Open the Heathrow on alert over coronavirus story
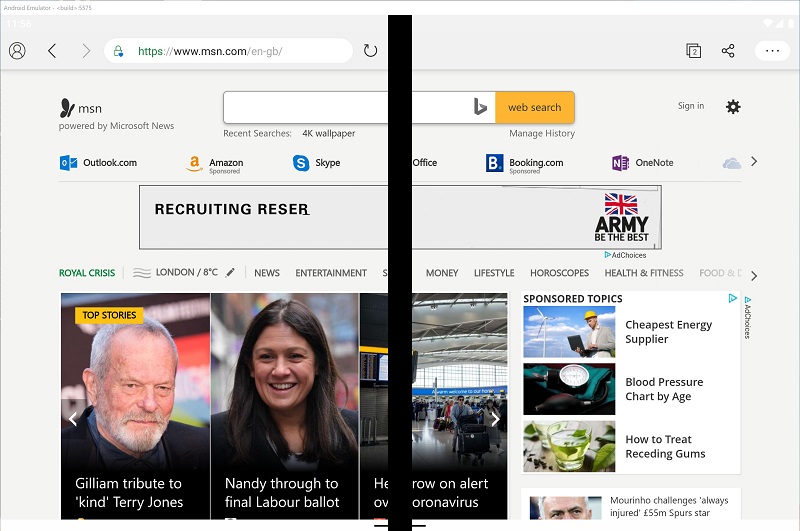800x531 pixels. coord(434,406)
